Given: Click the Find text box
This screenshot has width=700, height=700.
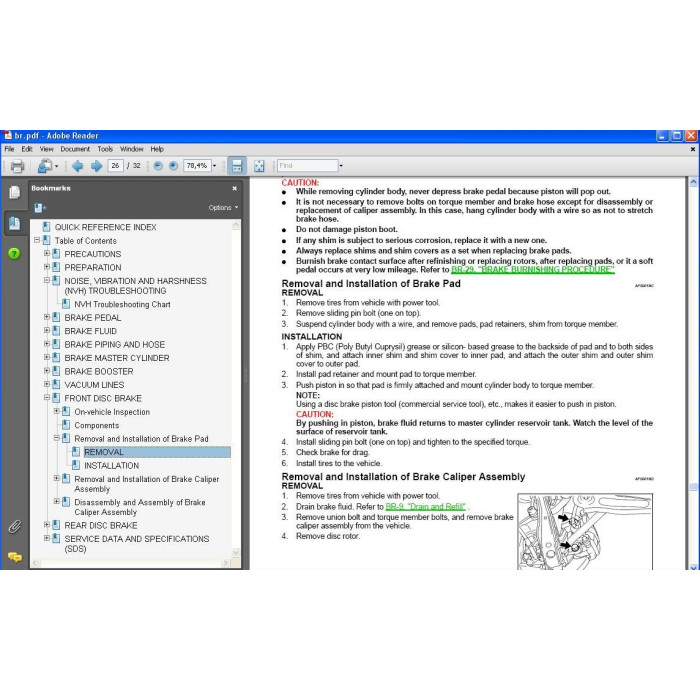Looking at the screenshot, I should 308,166.
